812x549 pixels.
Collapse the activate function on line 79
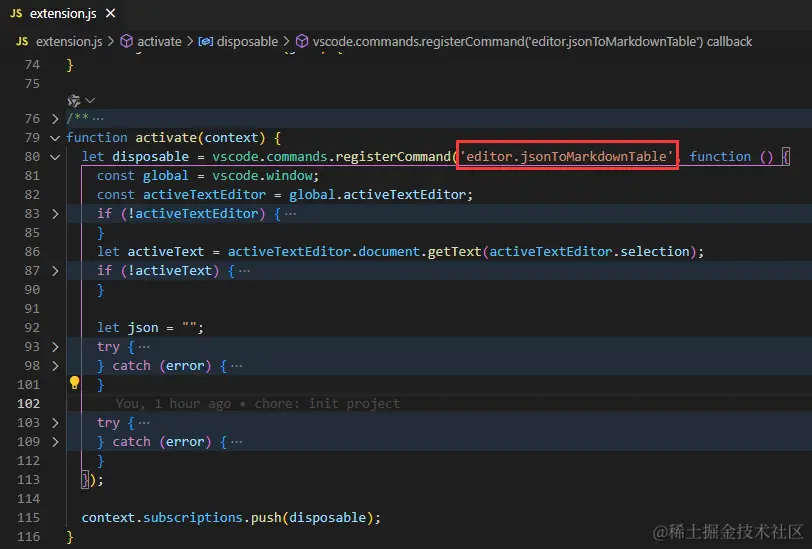coord(55,138)
